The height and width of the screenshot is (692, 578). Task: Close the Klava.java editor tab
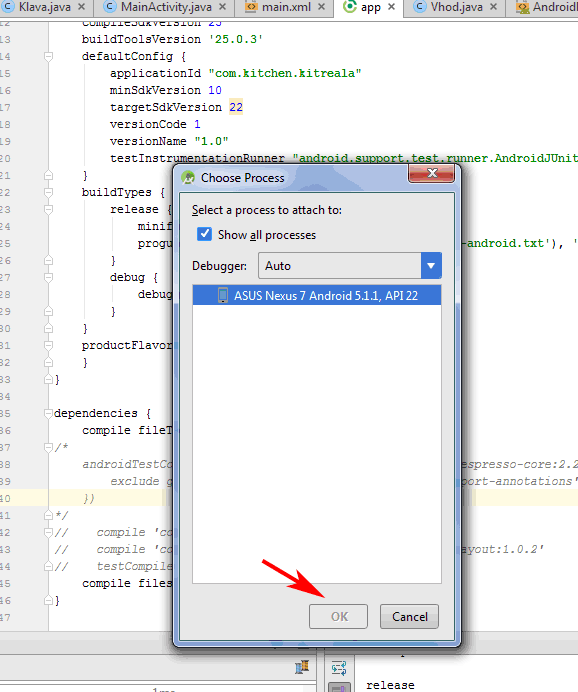pyautogui.click(x=81, y=7)
